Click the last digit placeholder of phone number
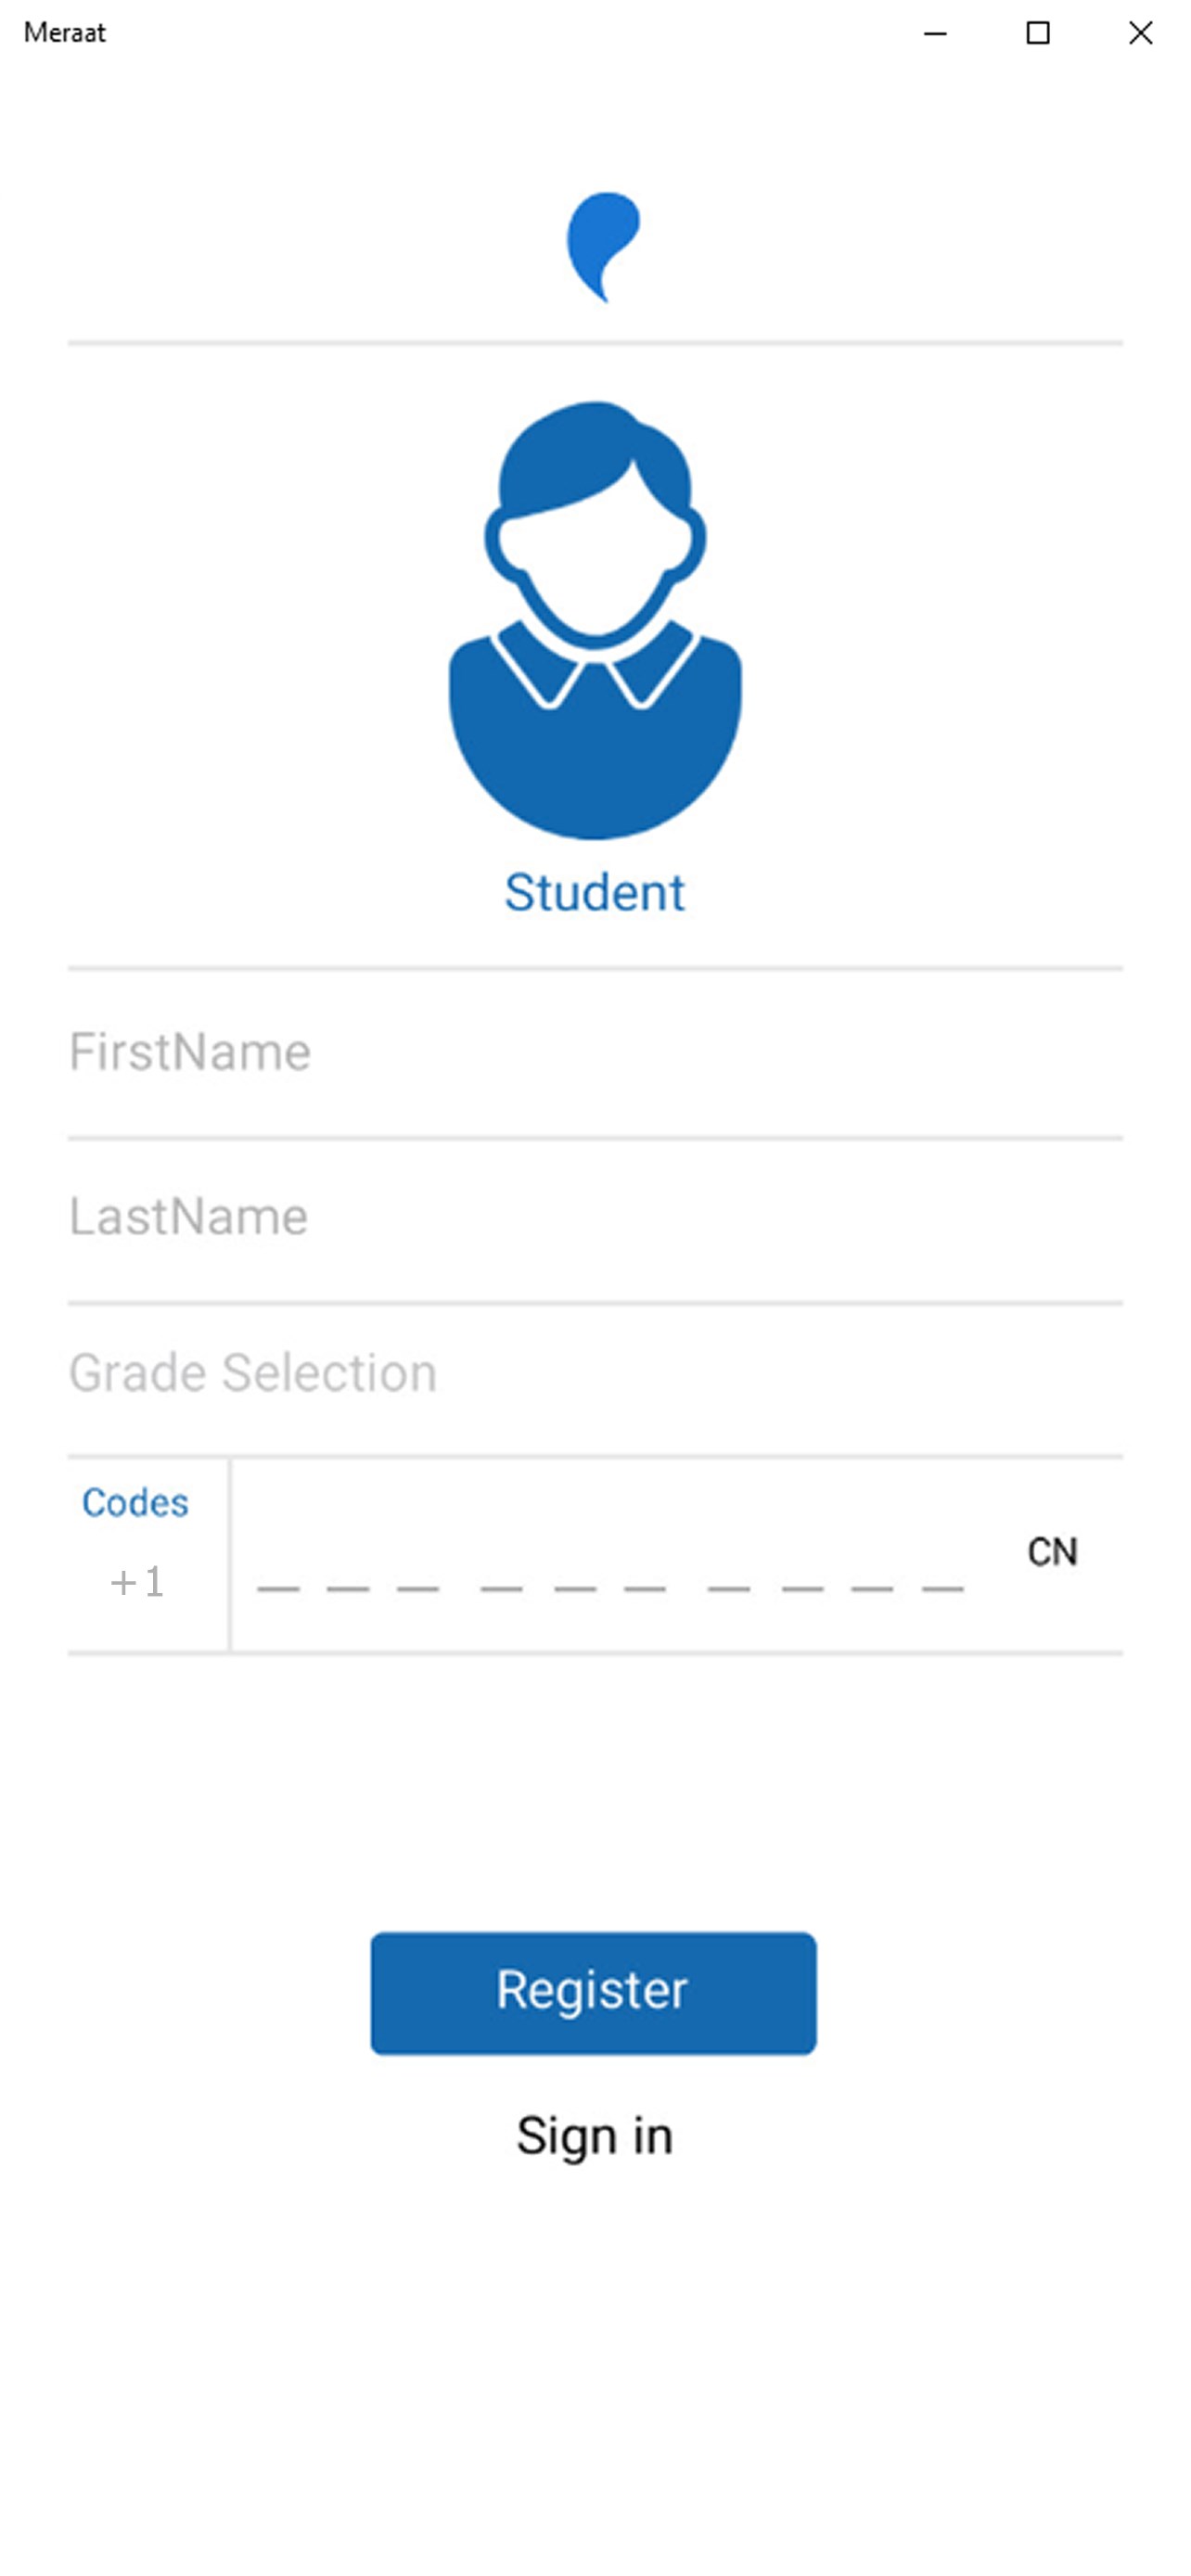This screenshot has width=1191, height=2576. tap(942, 1585)
